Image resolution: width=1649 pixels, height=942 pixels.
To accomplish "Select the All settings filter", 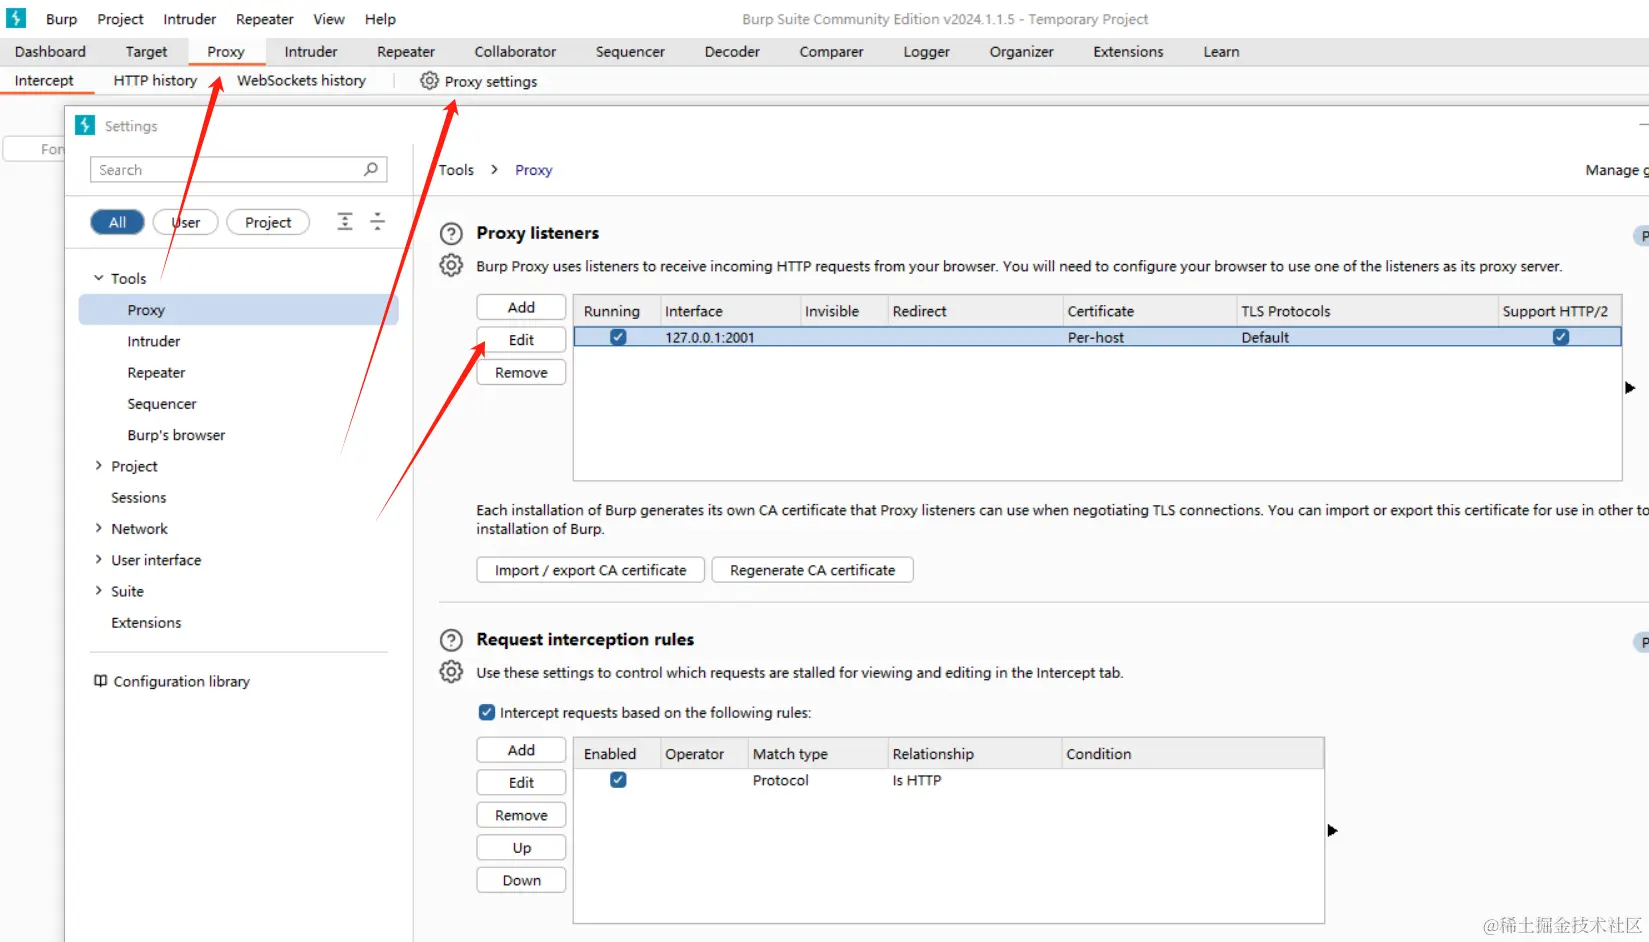I will (117, 222).
